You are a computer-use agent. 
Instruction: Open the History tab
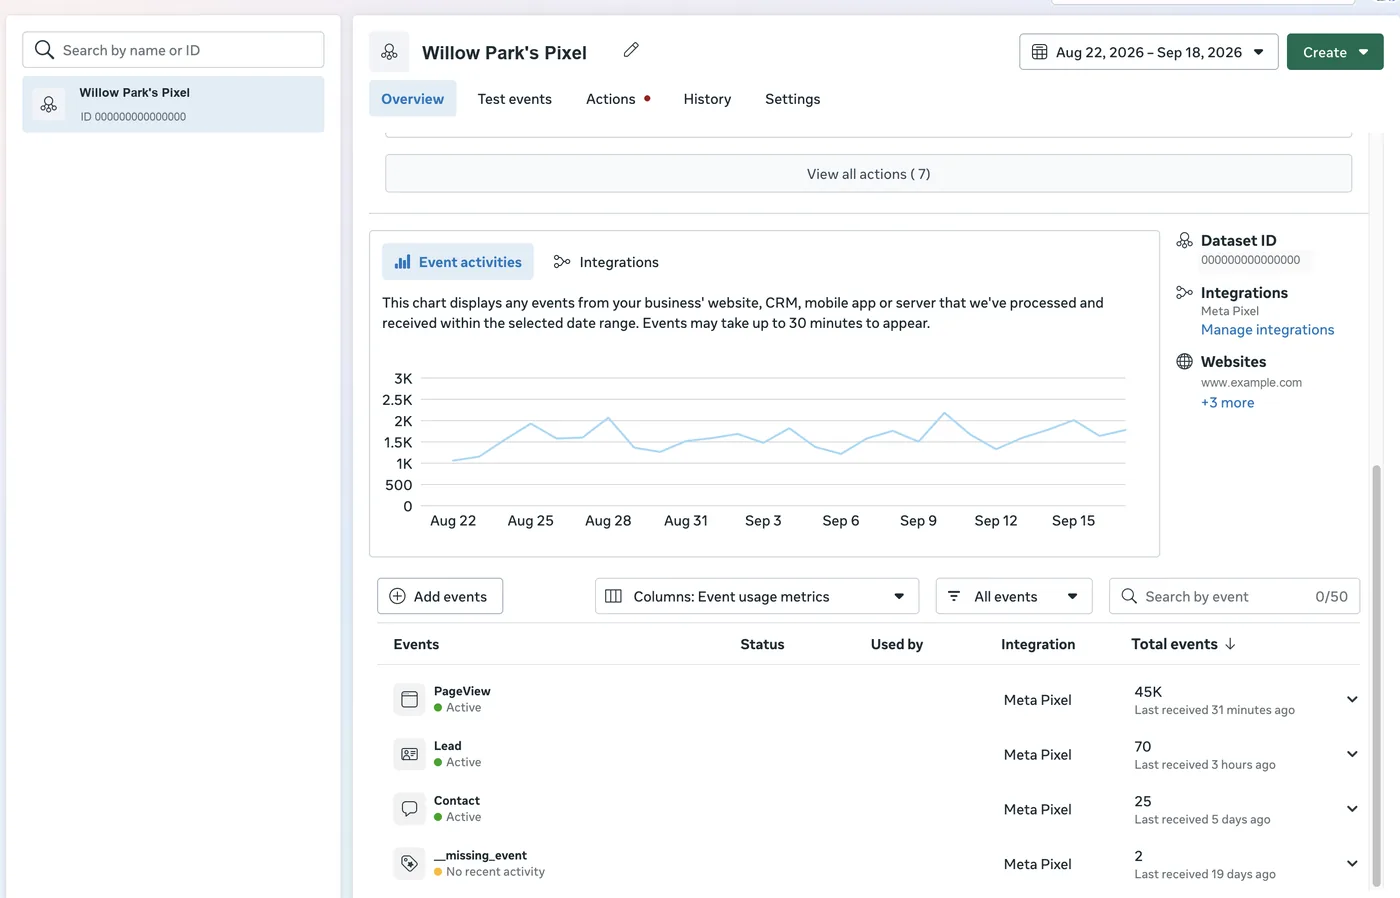click(x=707, y=99)
